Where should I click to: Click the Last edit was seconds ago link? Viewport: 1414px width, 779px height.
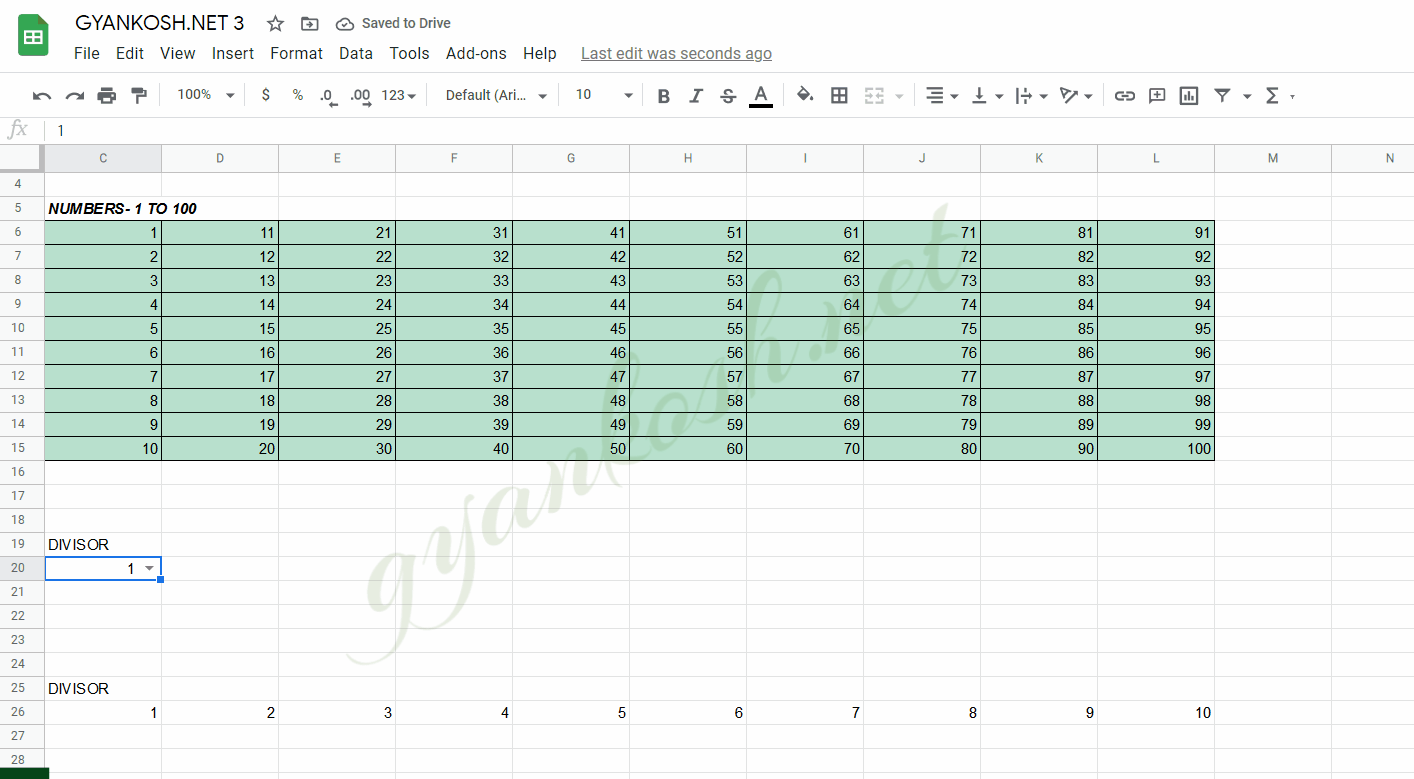pyautogui.click(x=676, y=54)
